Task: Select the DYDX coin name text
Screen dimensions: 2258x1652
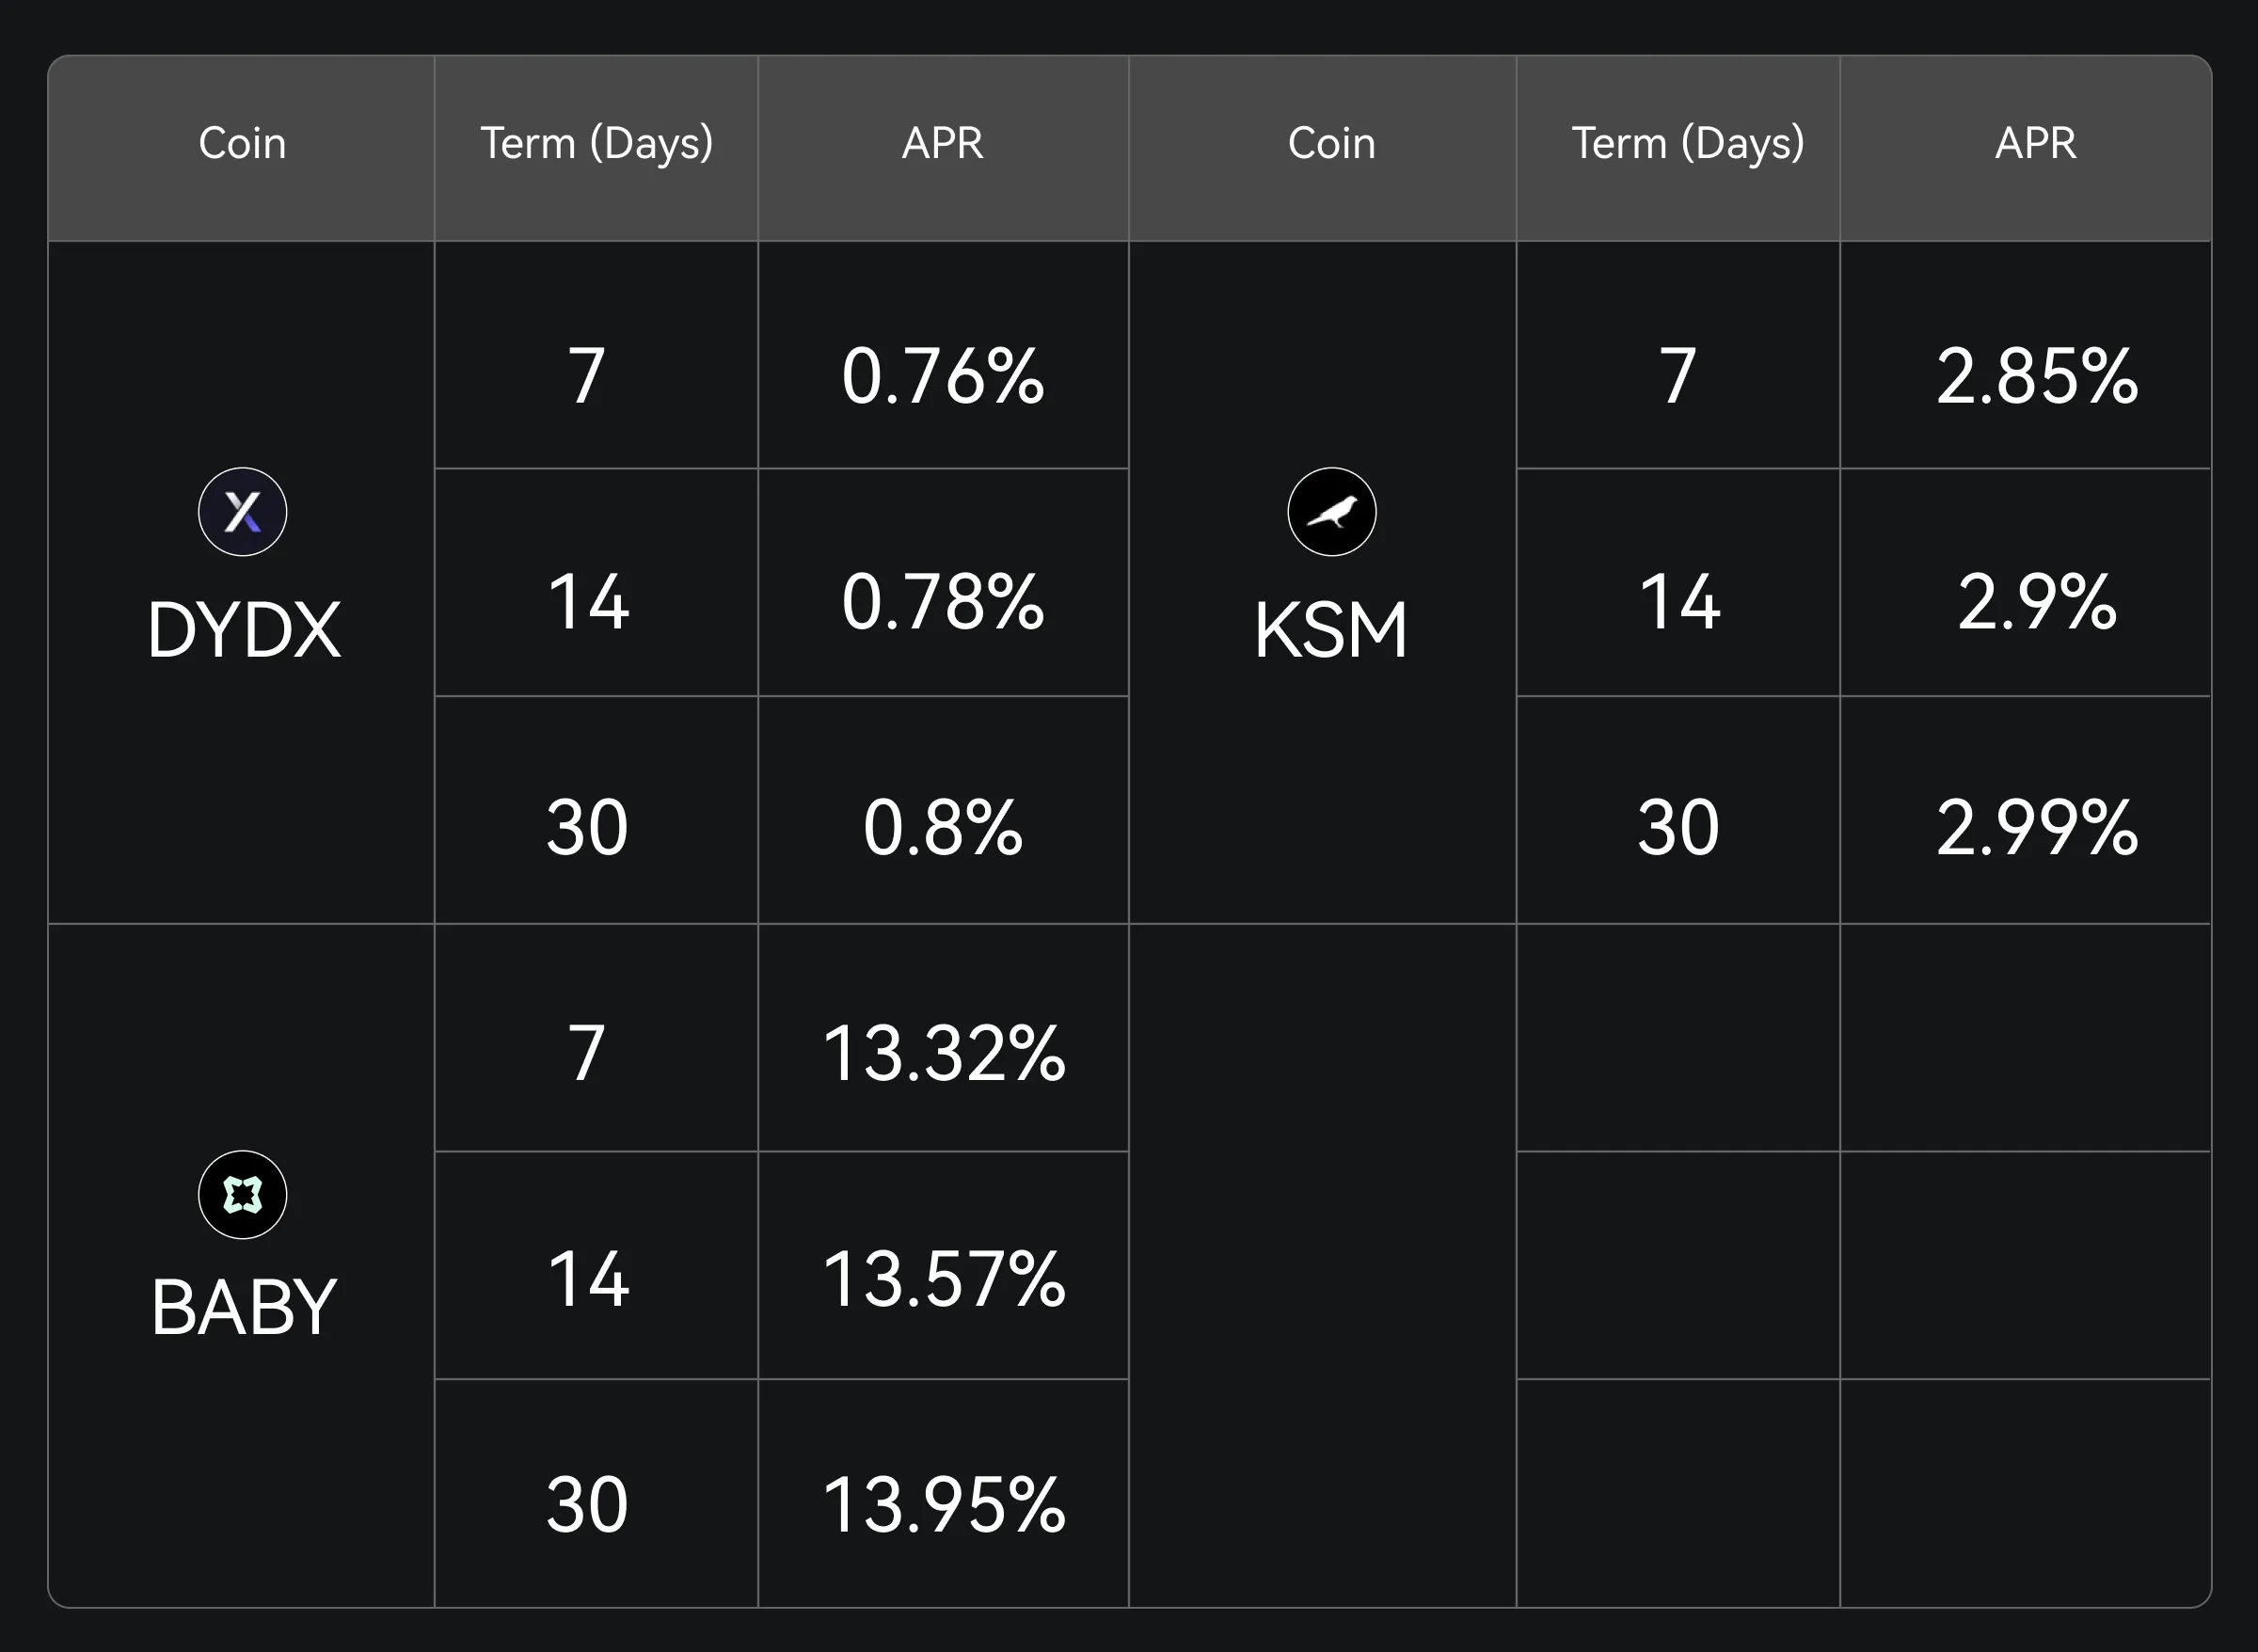Action: [244, 630]
